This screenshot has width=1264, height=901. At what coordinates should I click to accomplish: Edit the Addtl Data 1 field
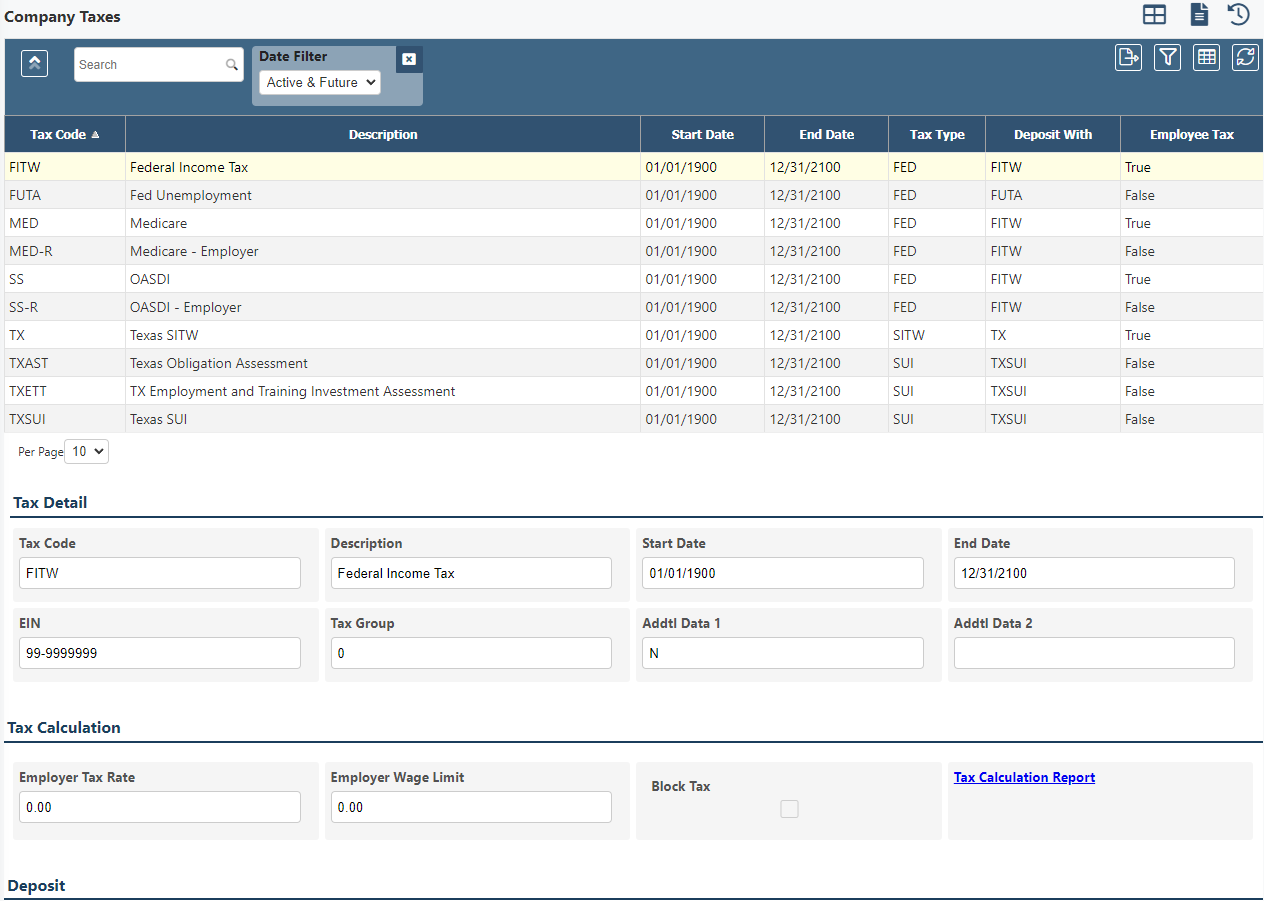tap(783, 653)
